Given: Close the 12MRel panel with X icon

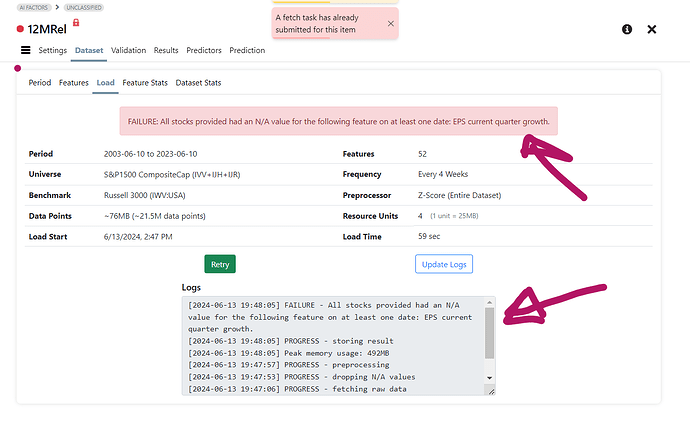Looking at the screenshot, I should [652, 30].
